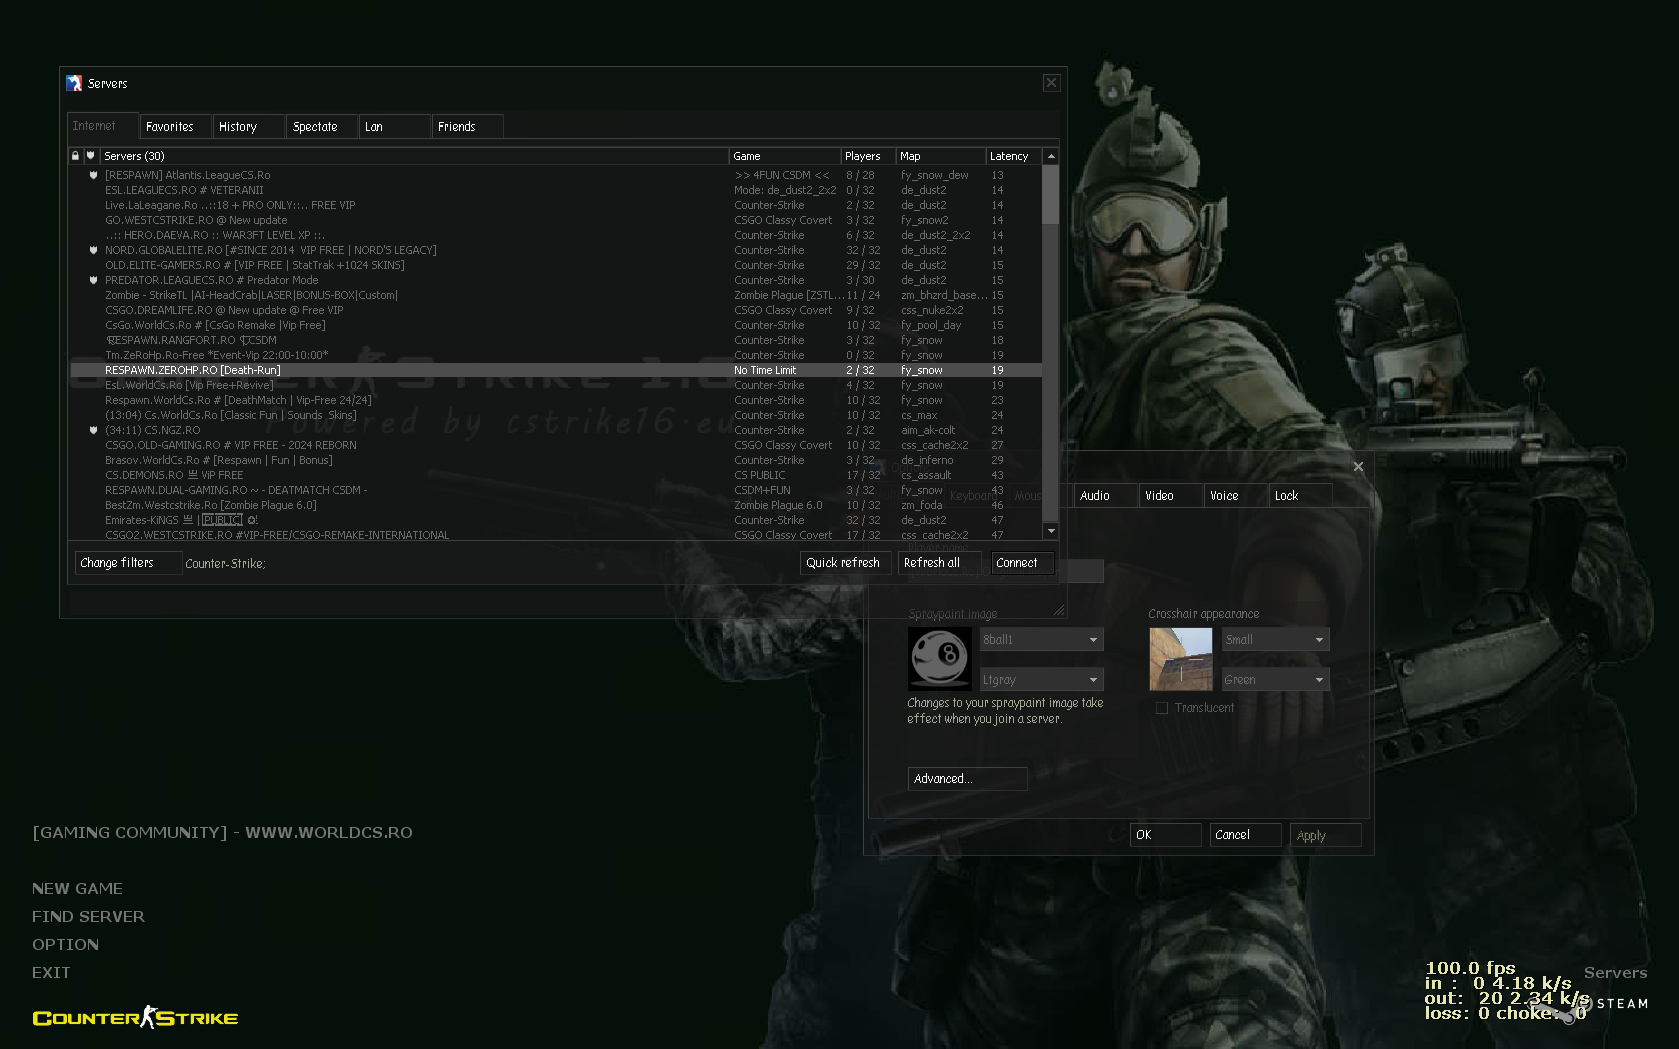Click the server list scrollbar thumb
Screen dimensions: 1679x1049
coord(1050,195)
